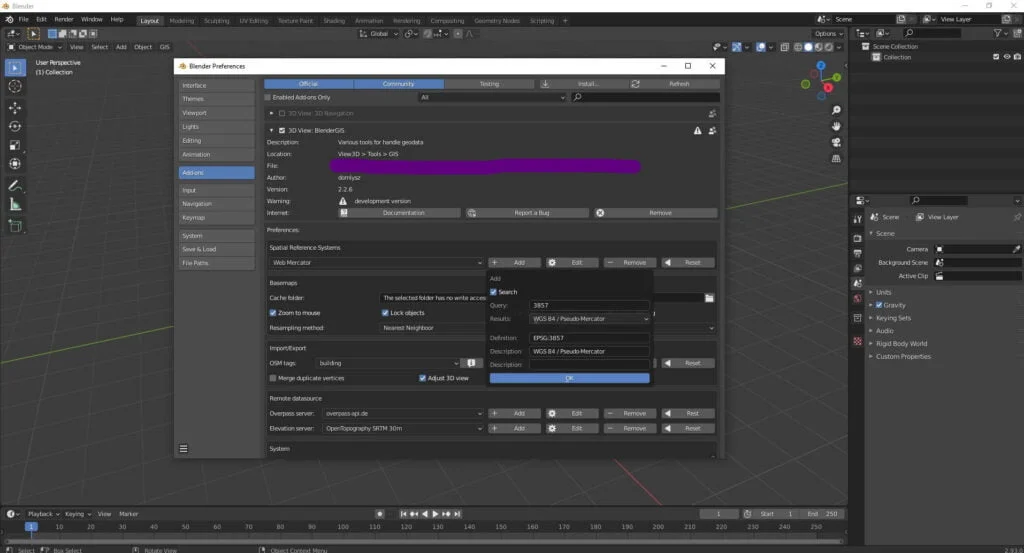1024x553 pixels.
Task: Collapse the 3D View: BlenderGIS add-on expander
Action: pos(272,131)
